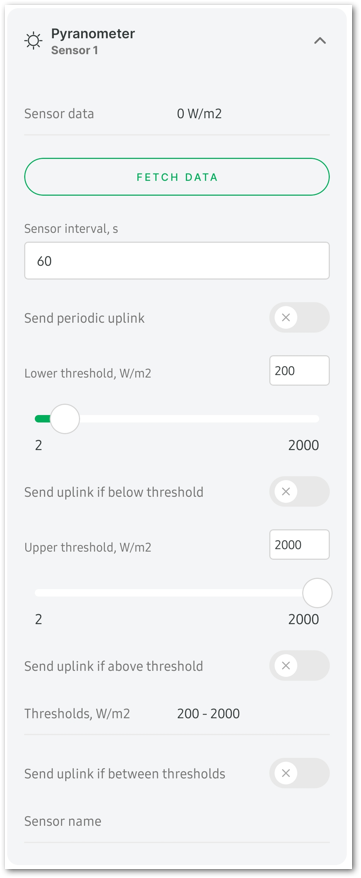361x878 pixels.
Task: Click the Sensor name field
Action: point(177,822)
